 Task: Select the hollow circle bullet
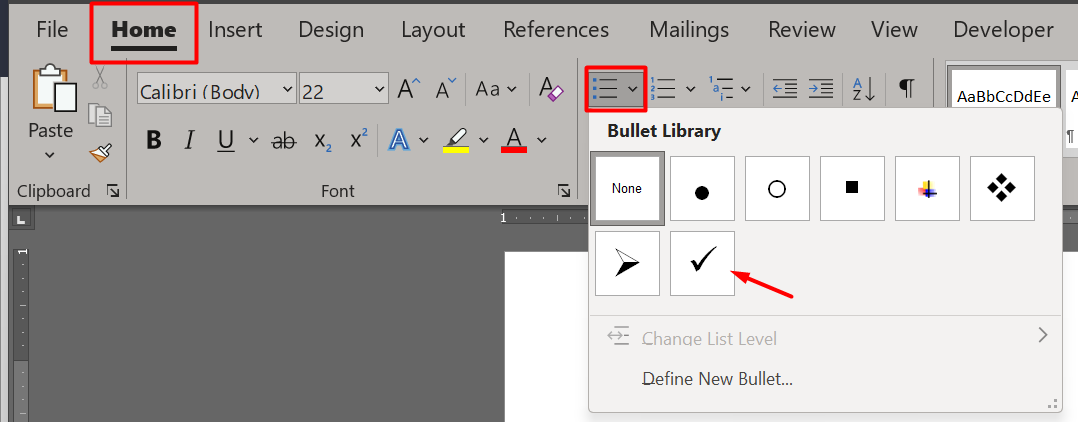tap(777, 188)
